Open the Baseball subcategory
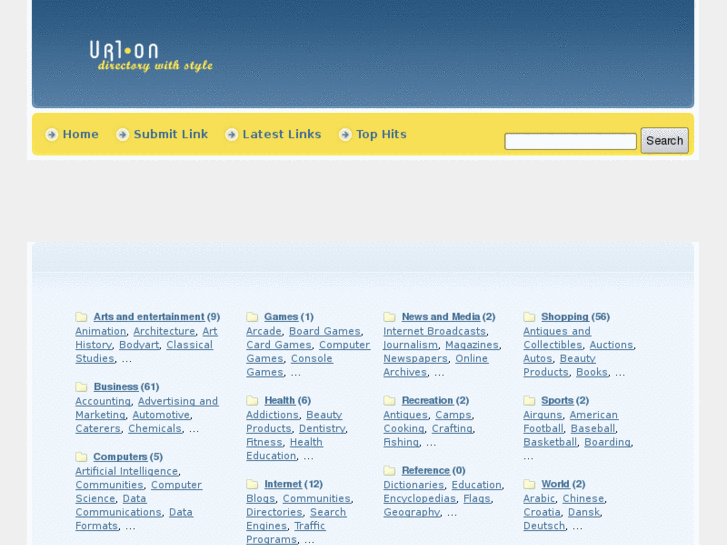 593,429
